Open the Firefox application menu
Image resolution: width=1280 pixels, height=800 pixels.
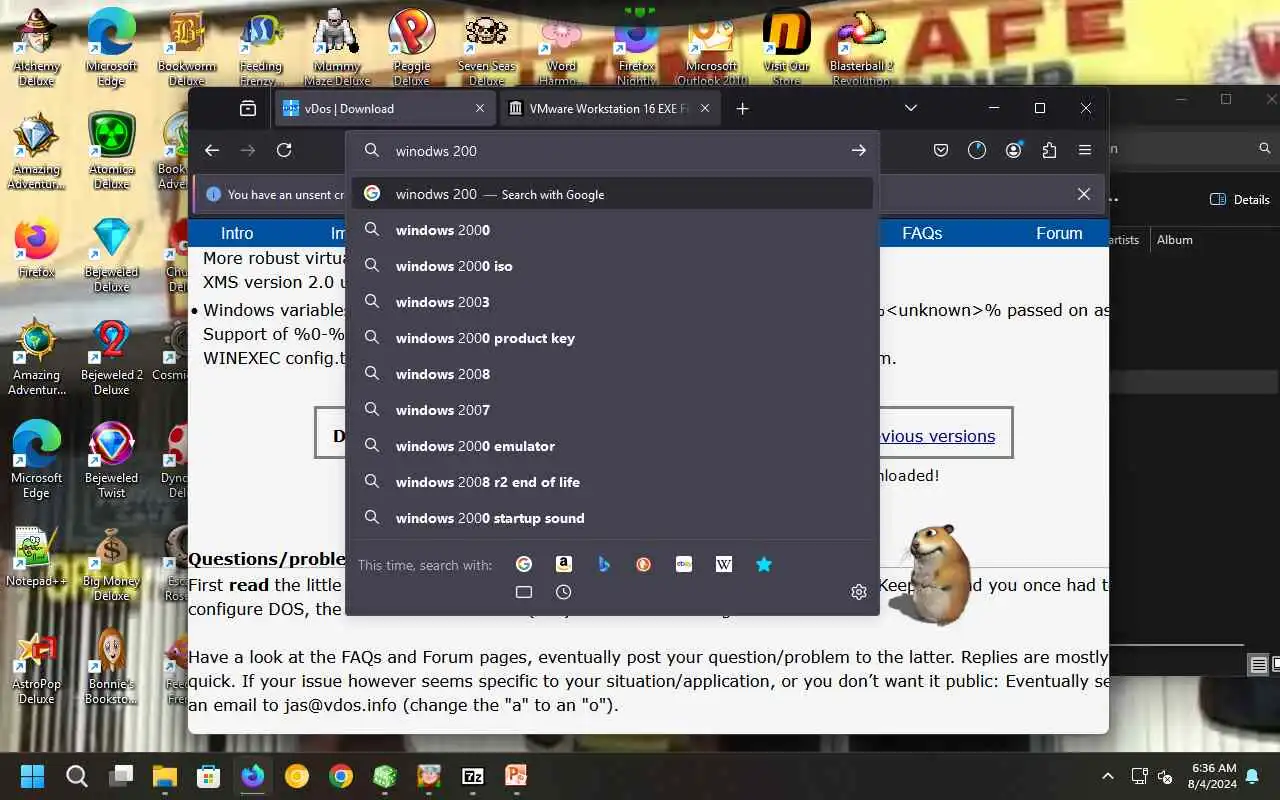(x=1085, y=150)
